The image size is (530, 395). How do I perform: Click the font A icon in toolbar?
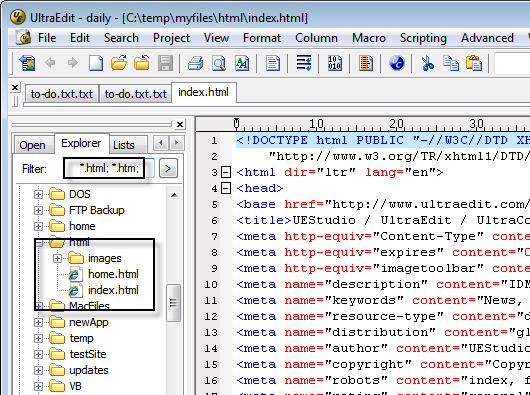(x=242, y=63)
